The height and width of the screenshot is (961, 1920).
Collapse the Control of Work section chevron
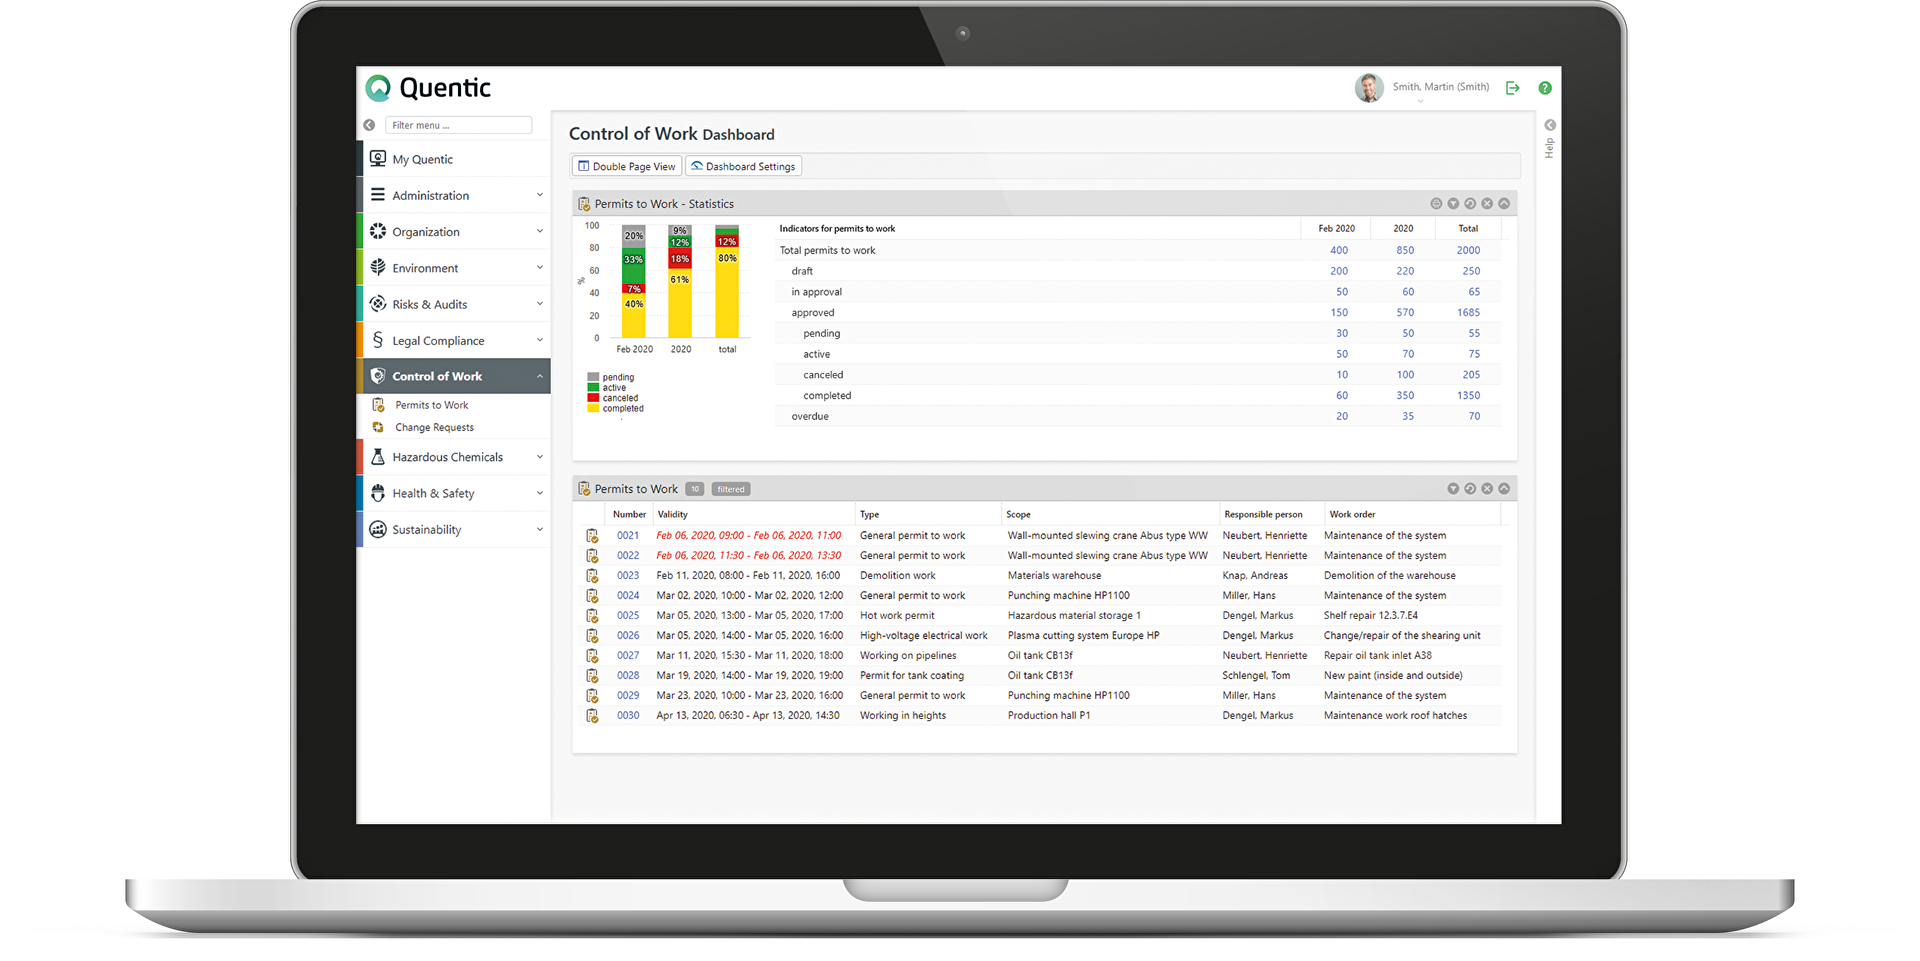point(540,376)
